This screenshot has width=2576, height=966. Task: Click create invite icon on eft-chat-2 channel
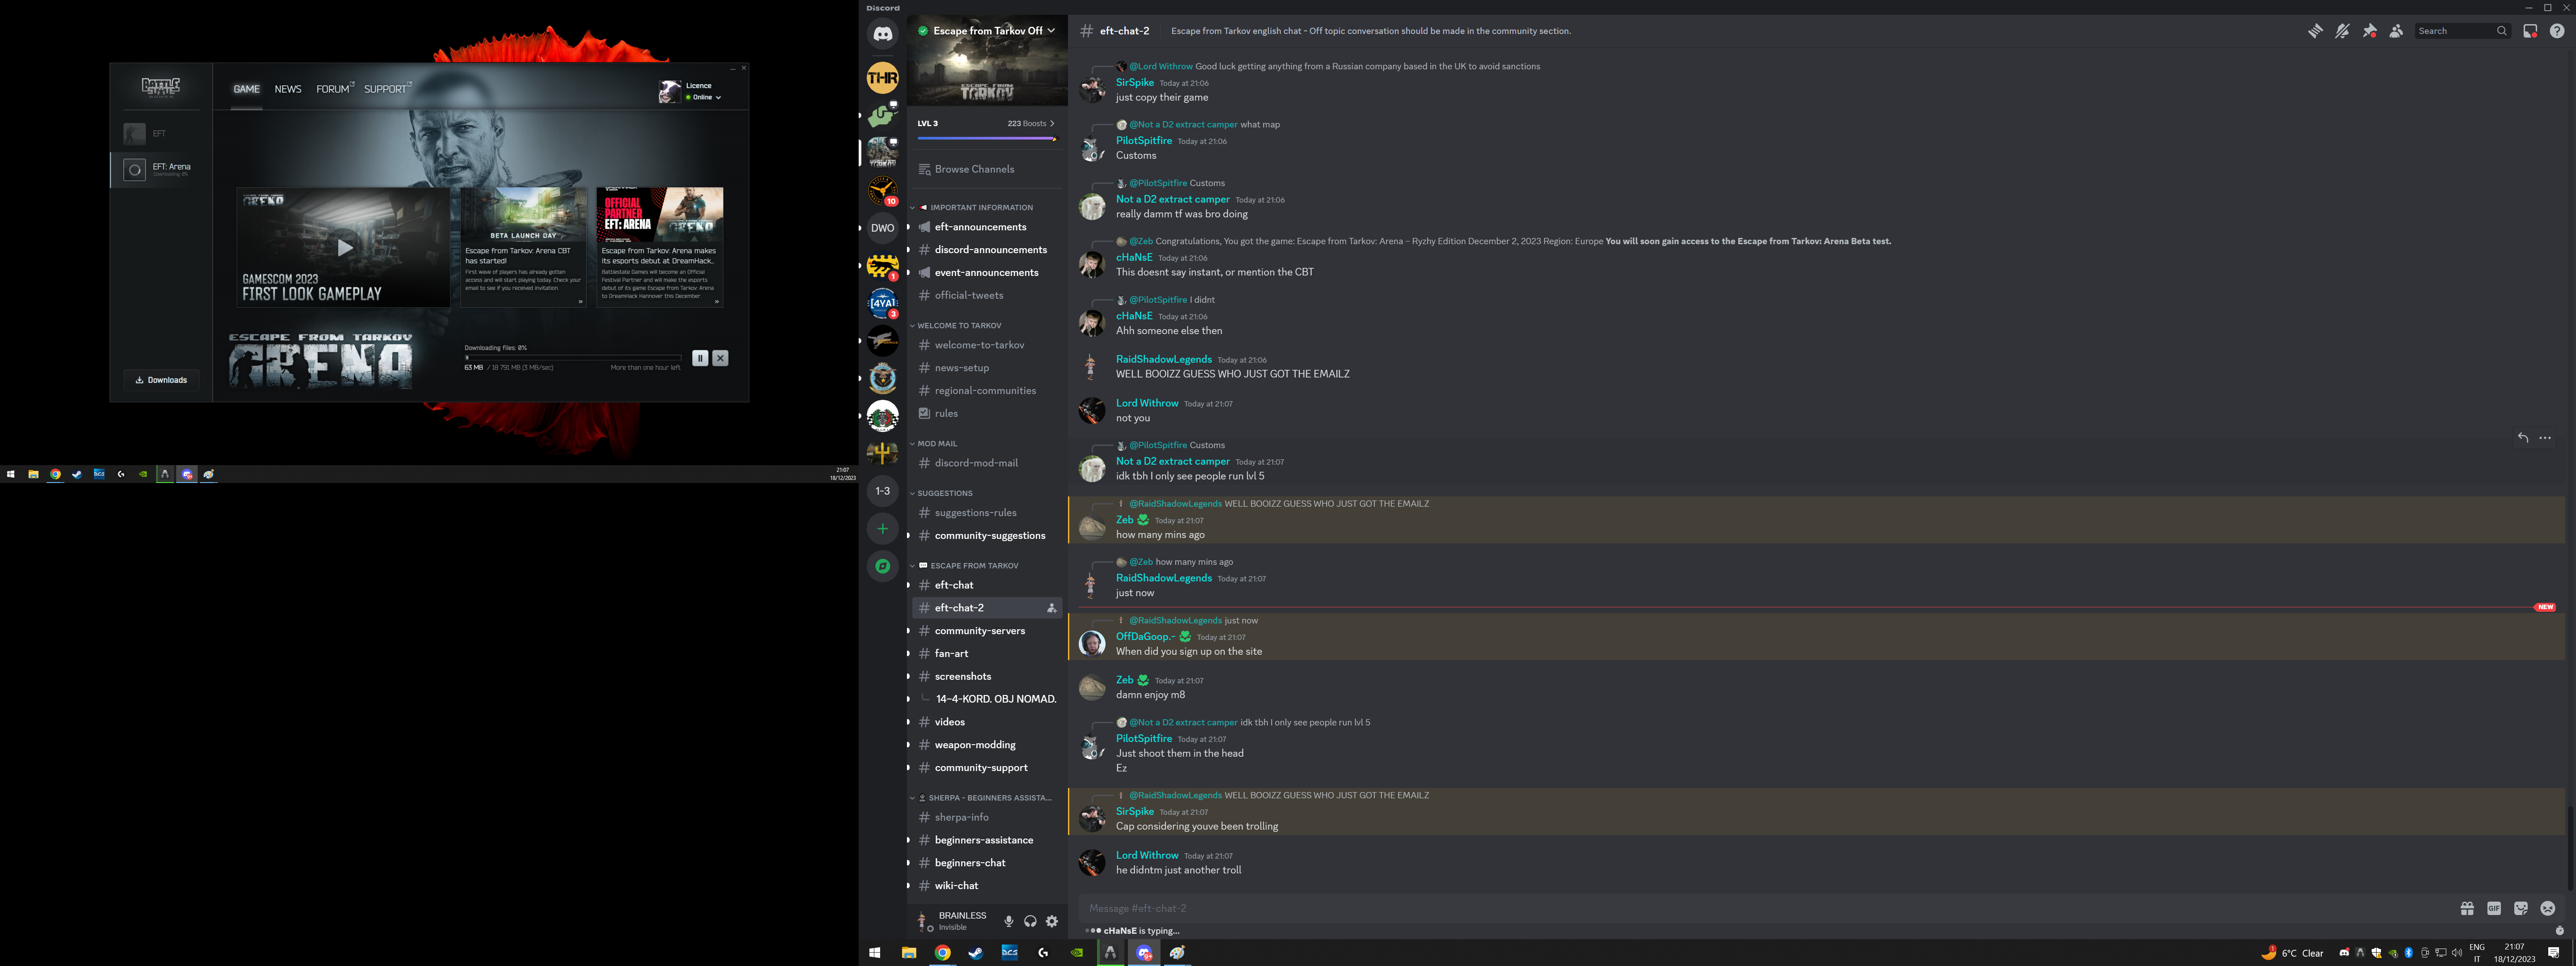(x=1051, y=608)
